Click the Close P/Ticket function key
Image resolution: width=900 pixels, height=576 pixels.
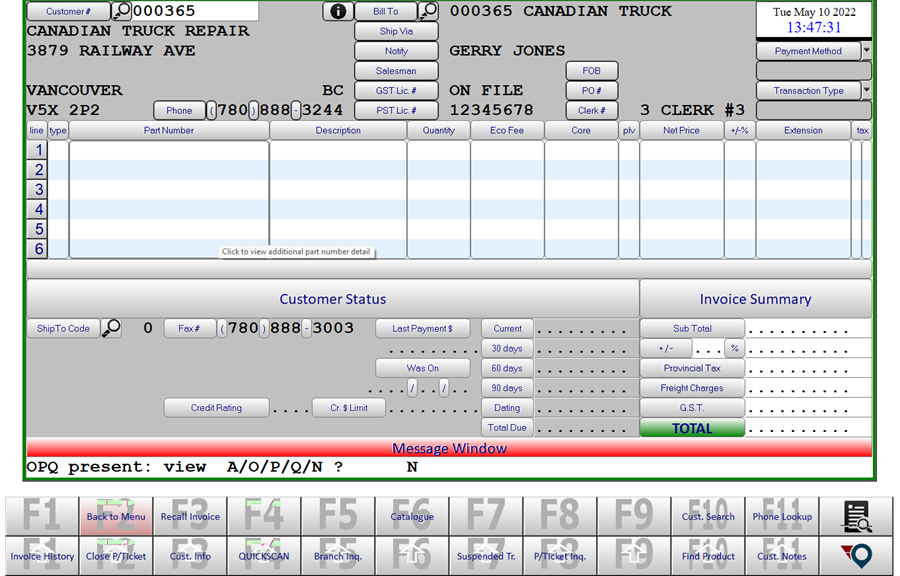click(x=116, y=556)
